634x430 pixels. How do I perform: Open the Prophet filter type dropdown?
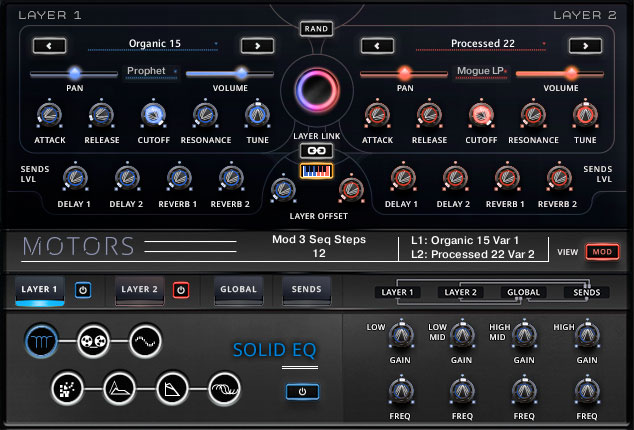click(x=152, y=72)
